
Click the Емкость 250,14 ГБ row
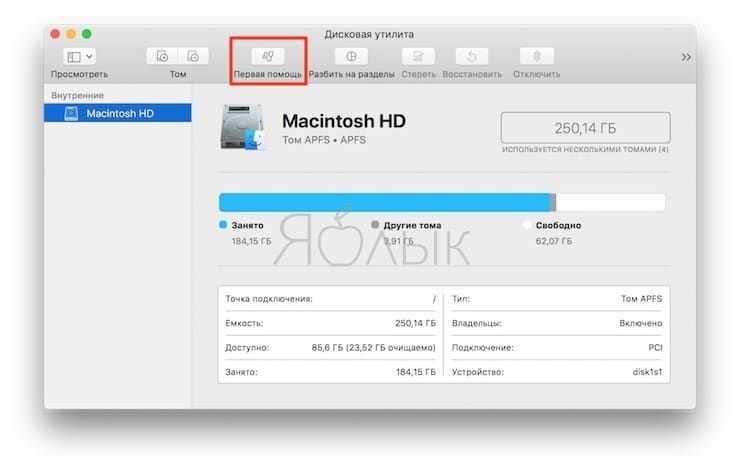(330, 323)
